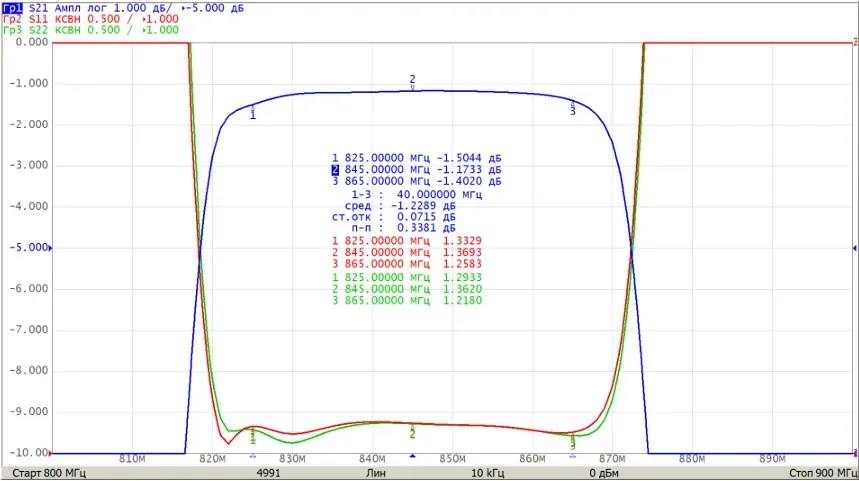859x481 pixels.
Task: Activate the green Гр3 S22 trace
Action: point(90,30)
